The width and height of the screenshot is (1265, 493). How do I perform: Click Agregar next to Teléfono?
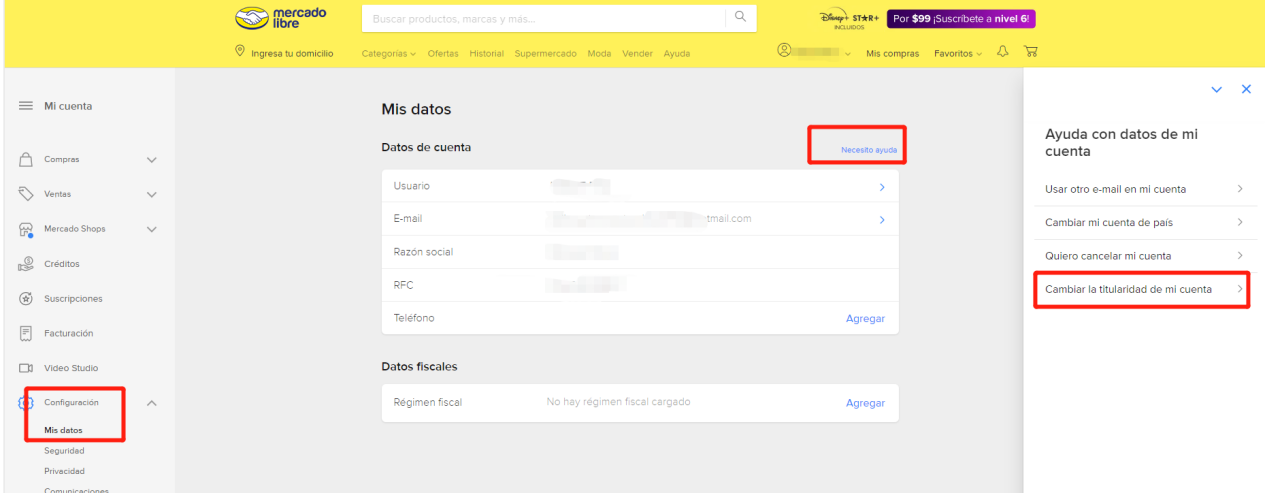(865, 318)
